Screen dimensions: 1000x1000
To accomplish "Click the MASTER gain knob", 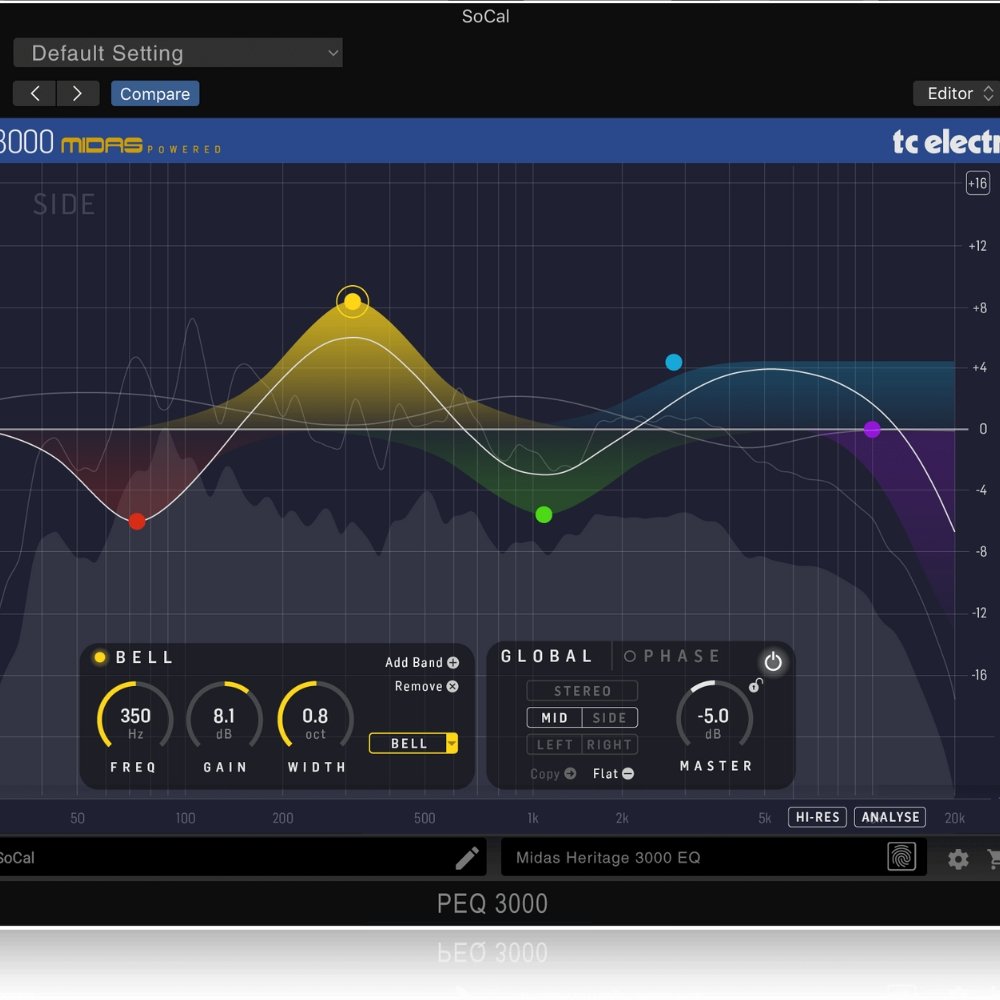I will coord(714,719).
